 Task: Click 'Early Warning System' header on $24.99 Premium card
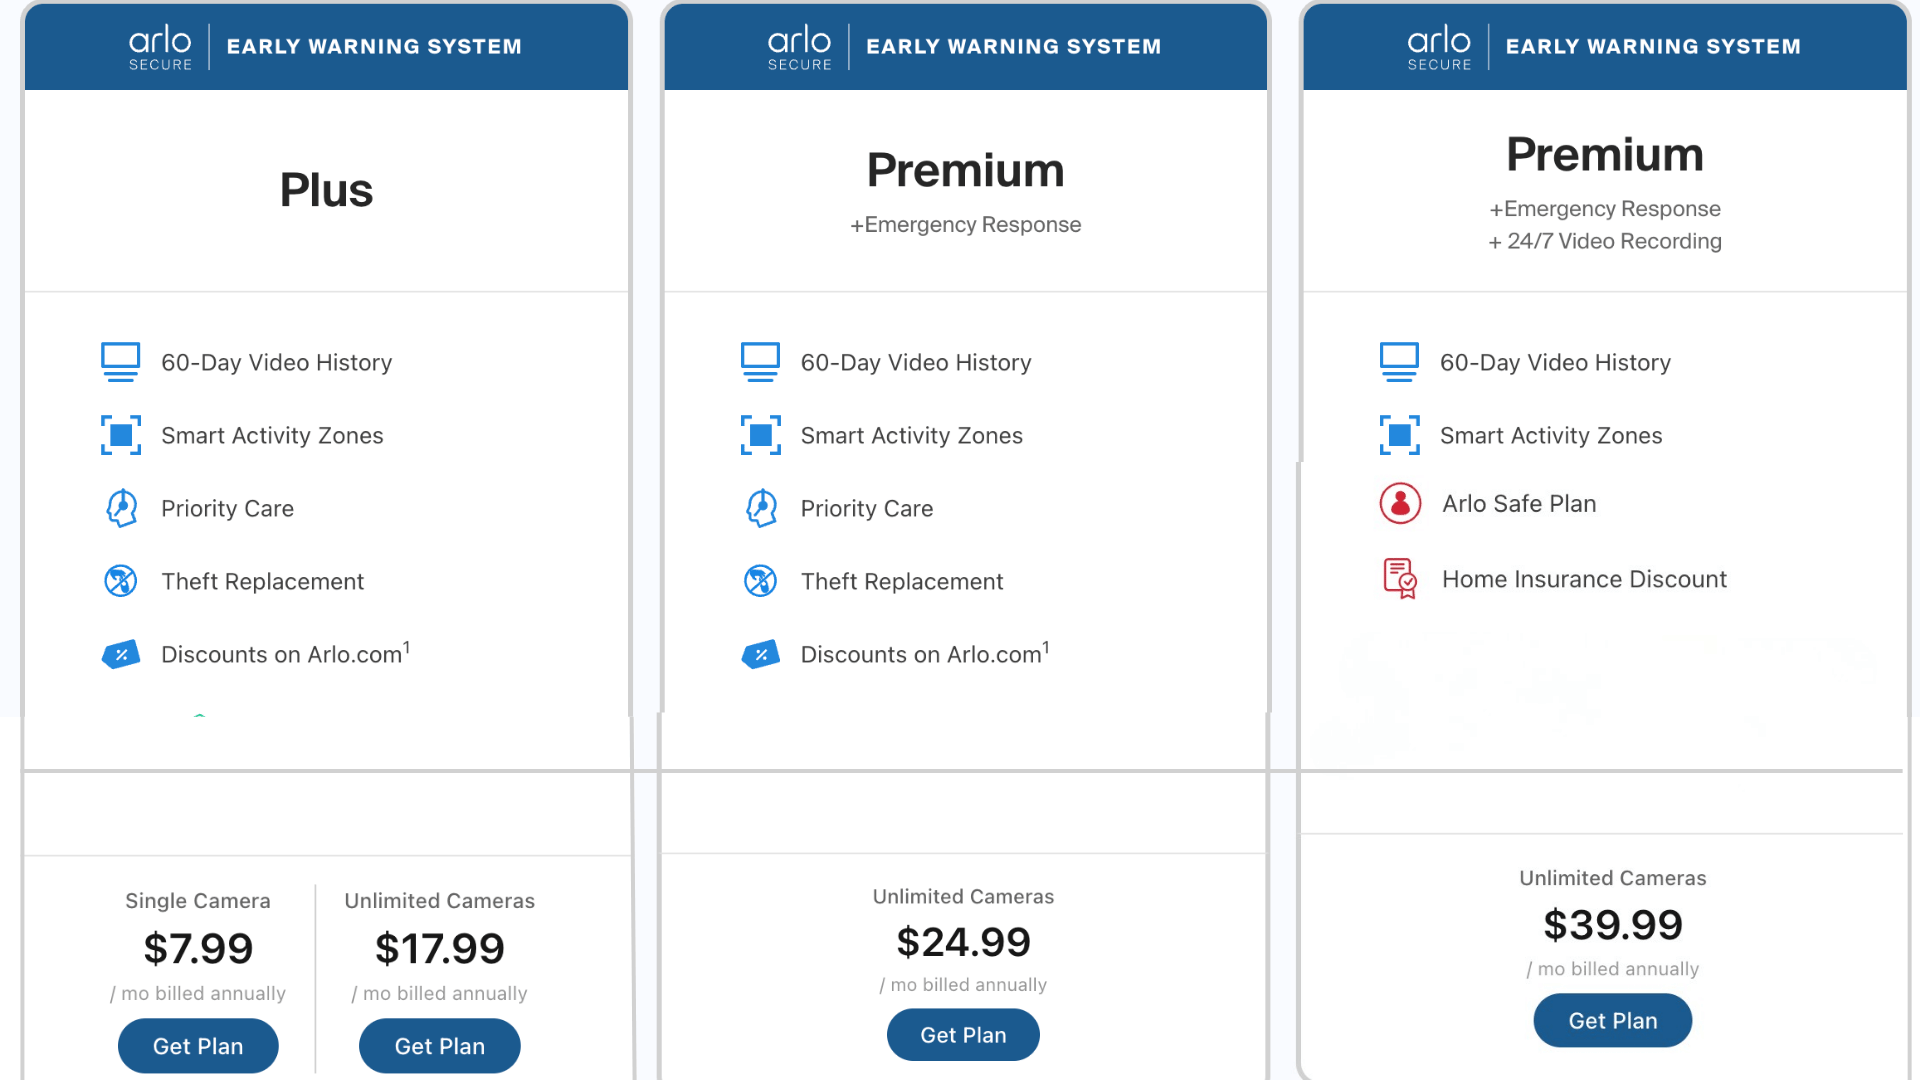point(1013,47)
